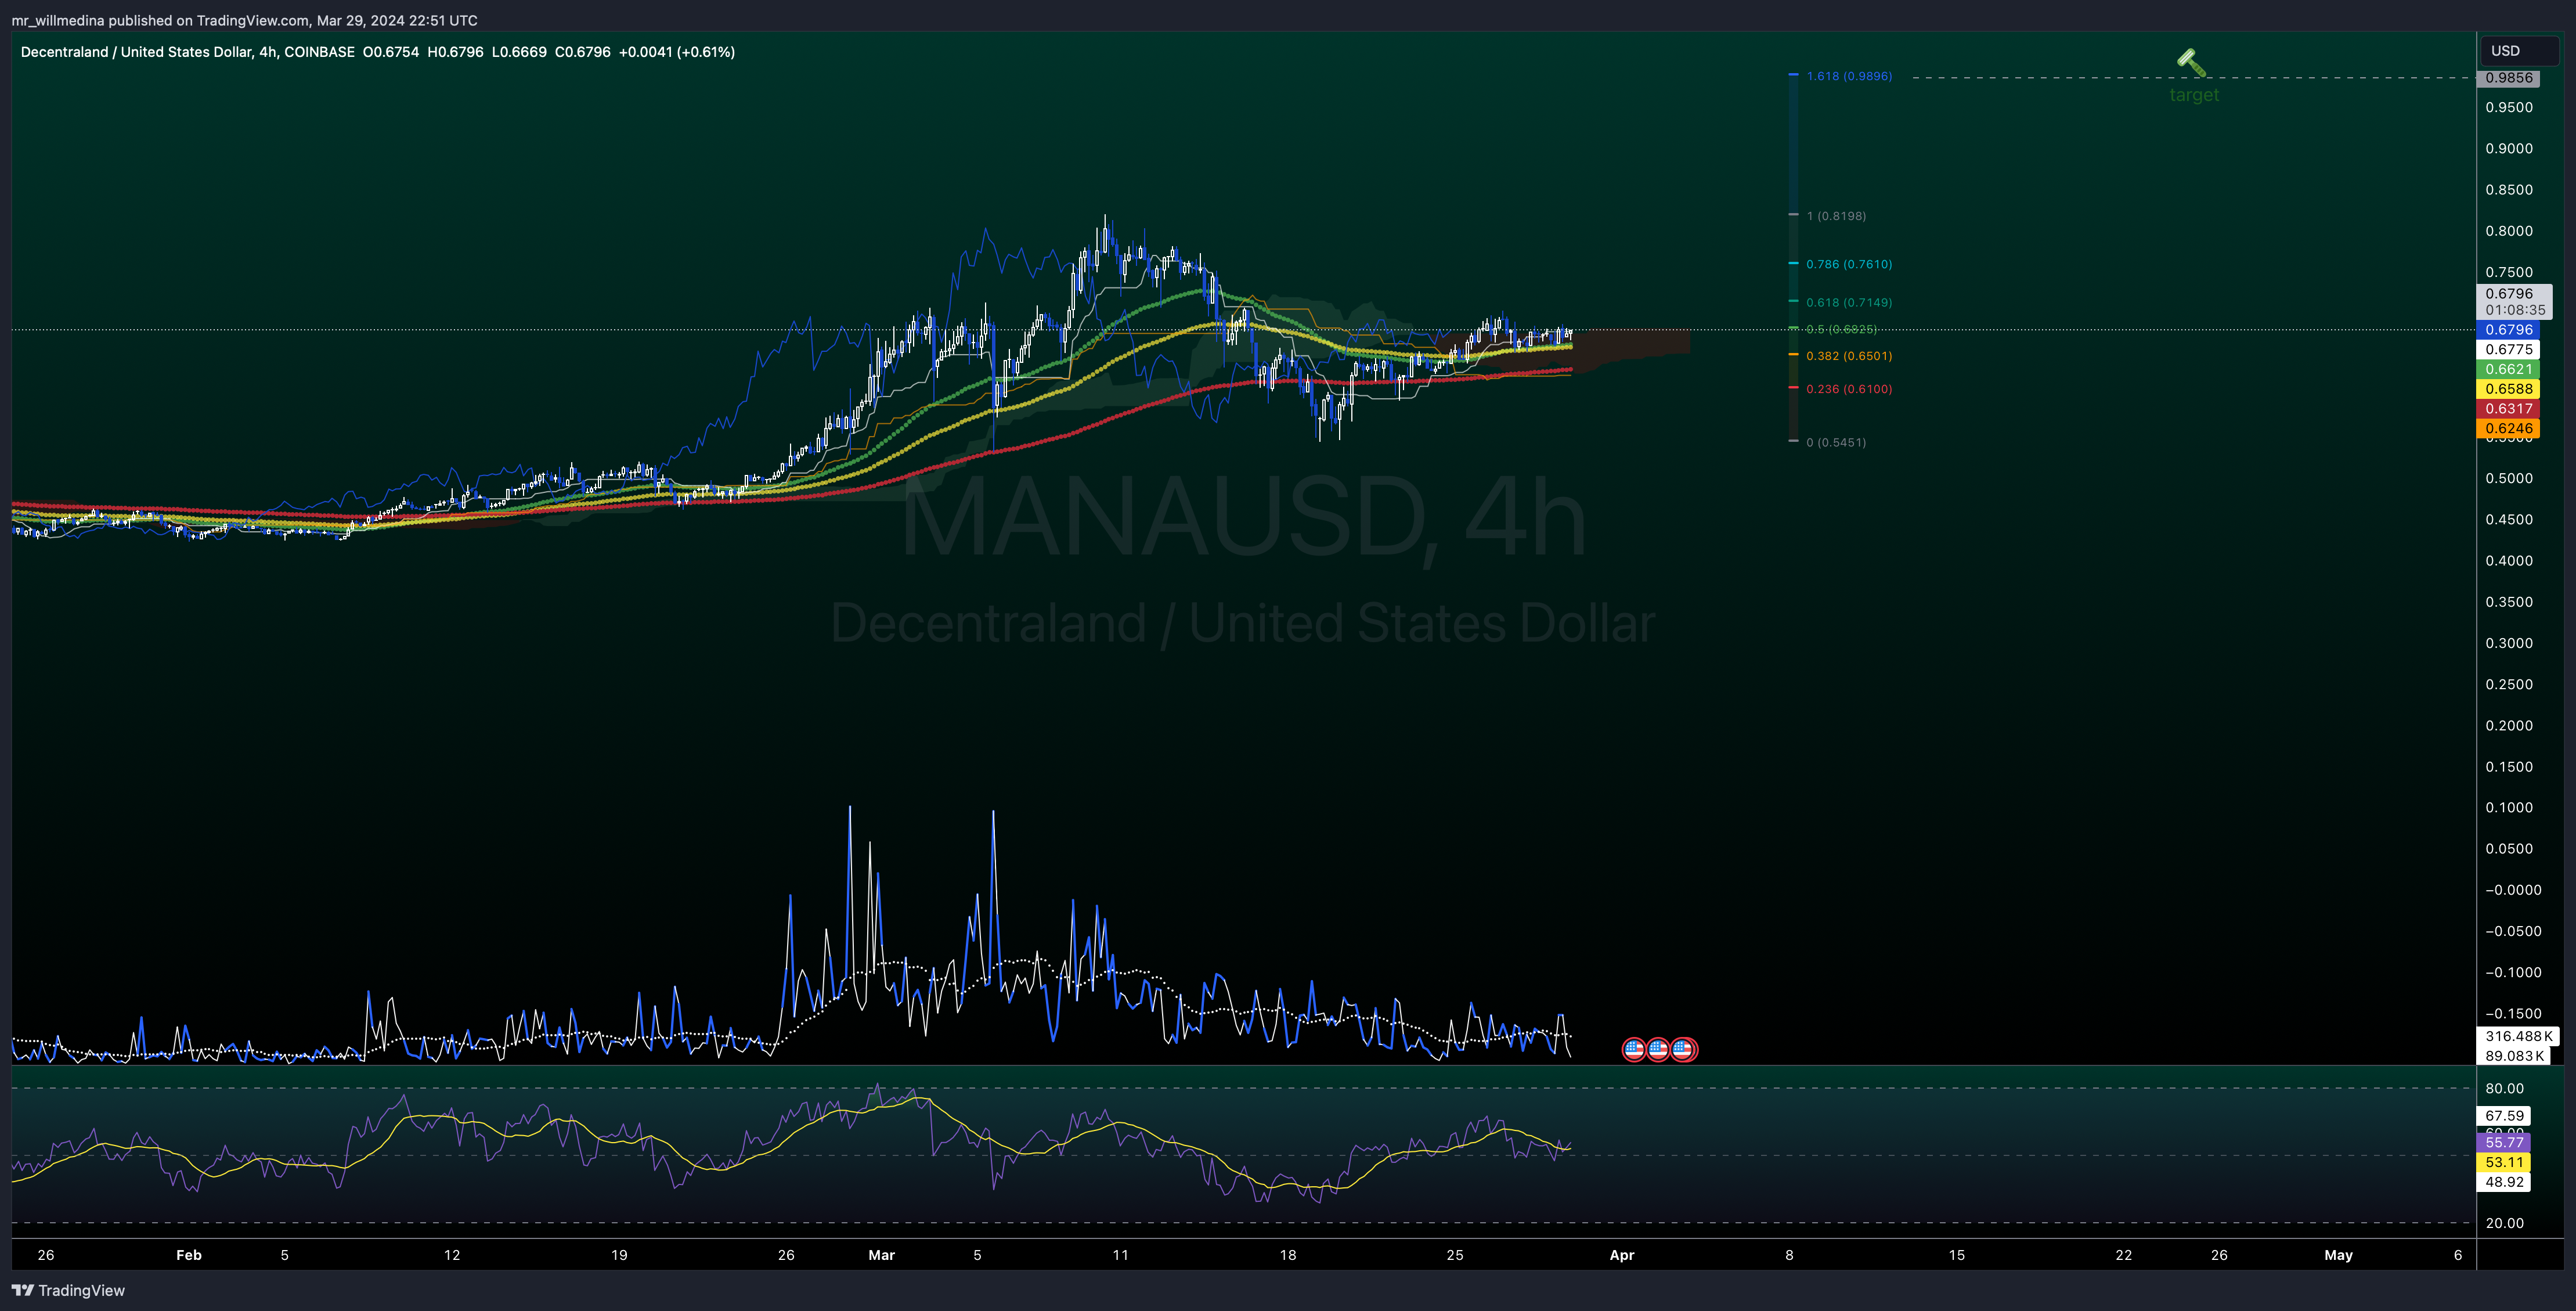Click the 11 date label on time axis
This screenshot has width=2576, height=1311.
pyautogui.click(x=1120, y=1255)
